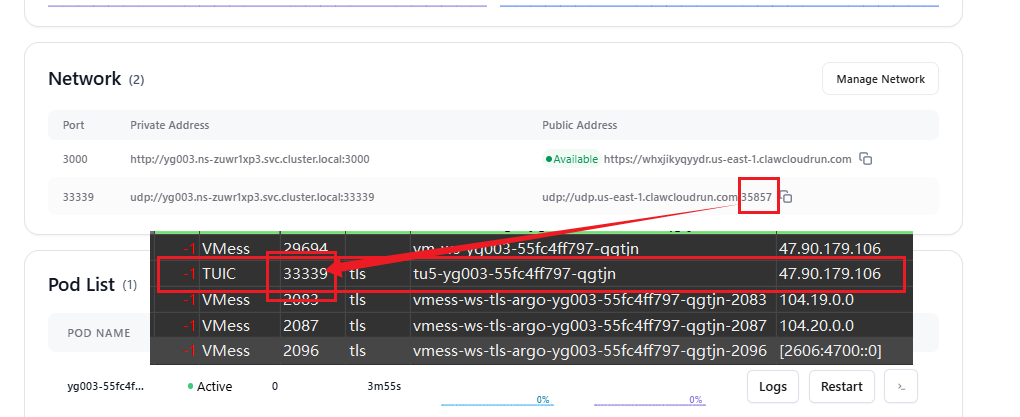This screenshot has height=417, width=1020.
Task: Select the TUIC row in overlay table
Action: point(531,274)
